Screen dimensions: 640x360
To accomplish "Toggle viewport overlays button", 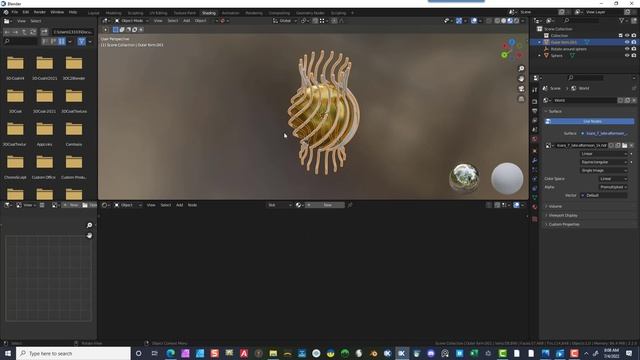I will coord(474,21).
